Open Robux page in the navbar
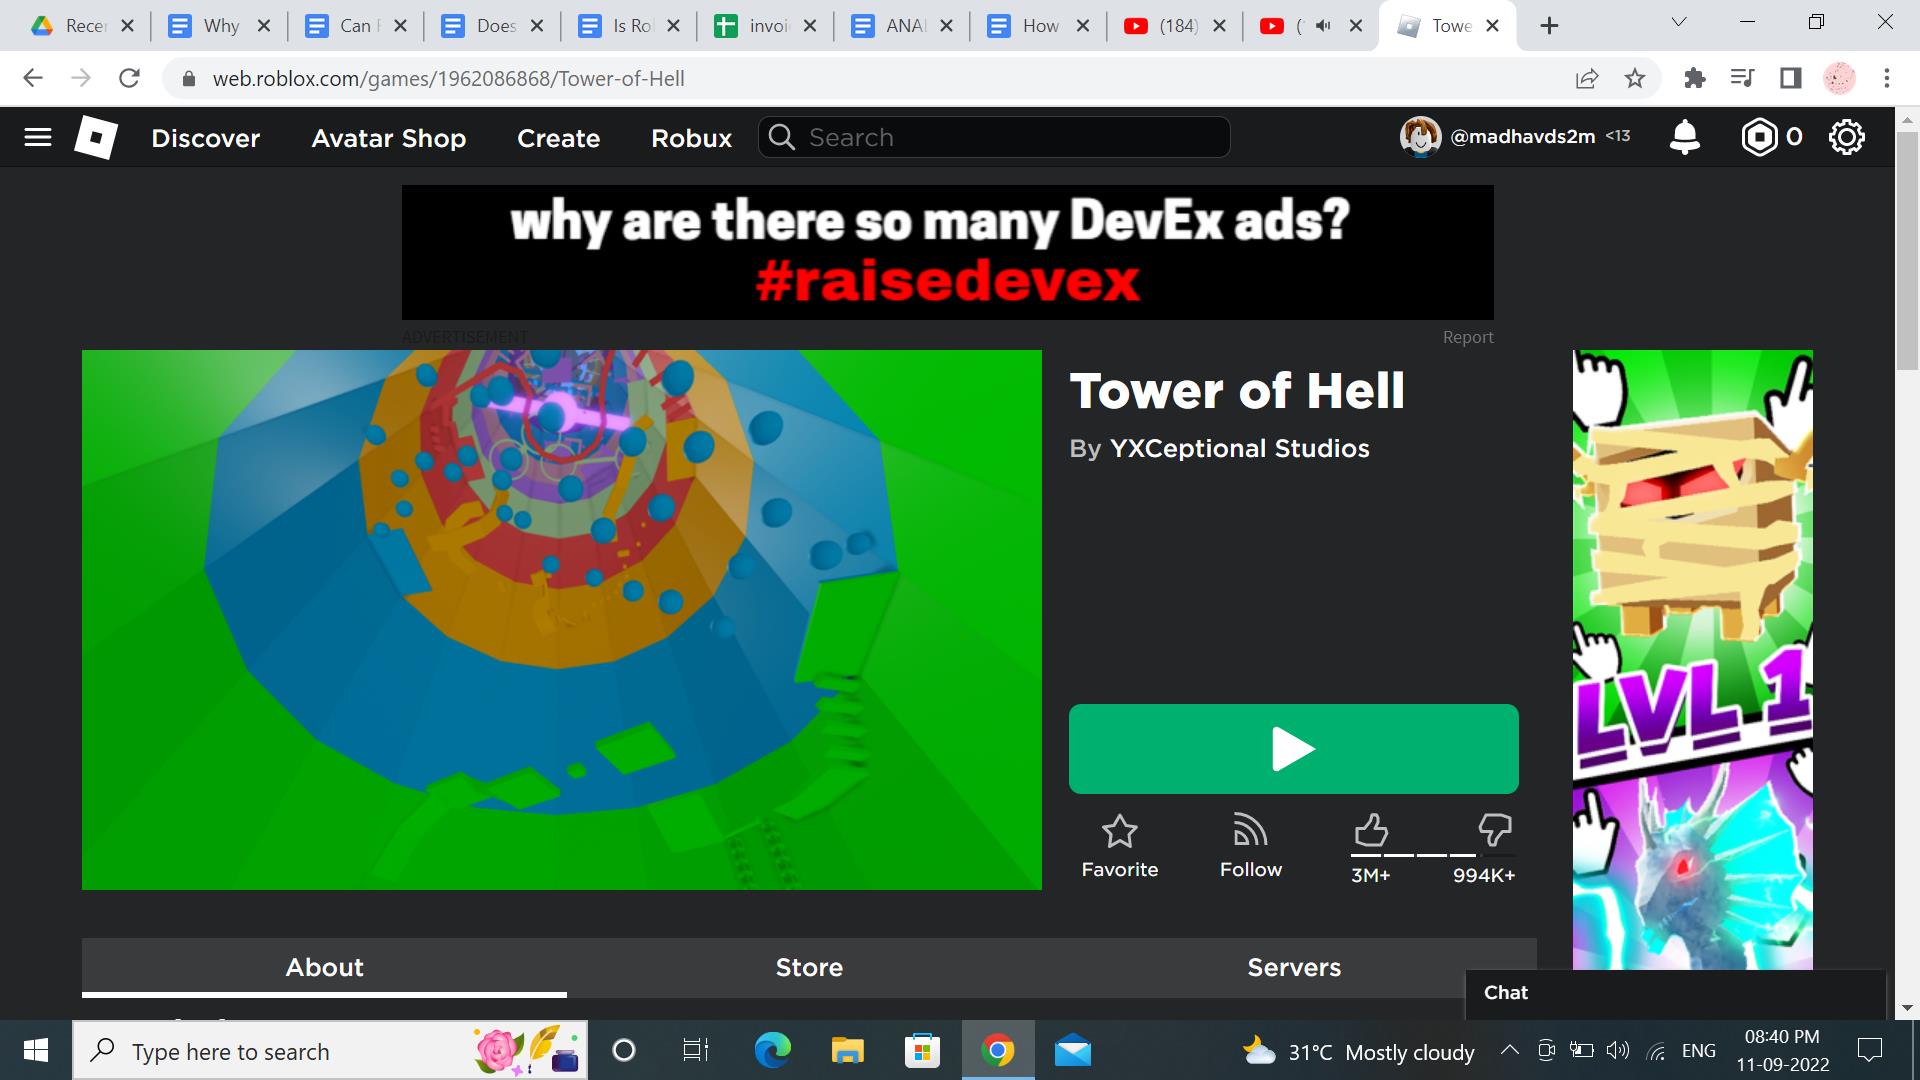Viewport: 1920px width, 1080px height. pyautogui.click(x=691, y=138)
